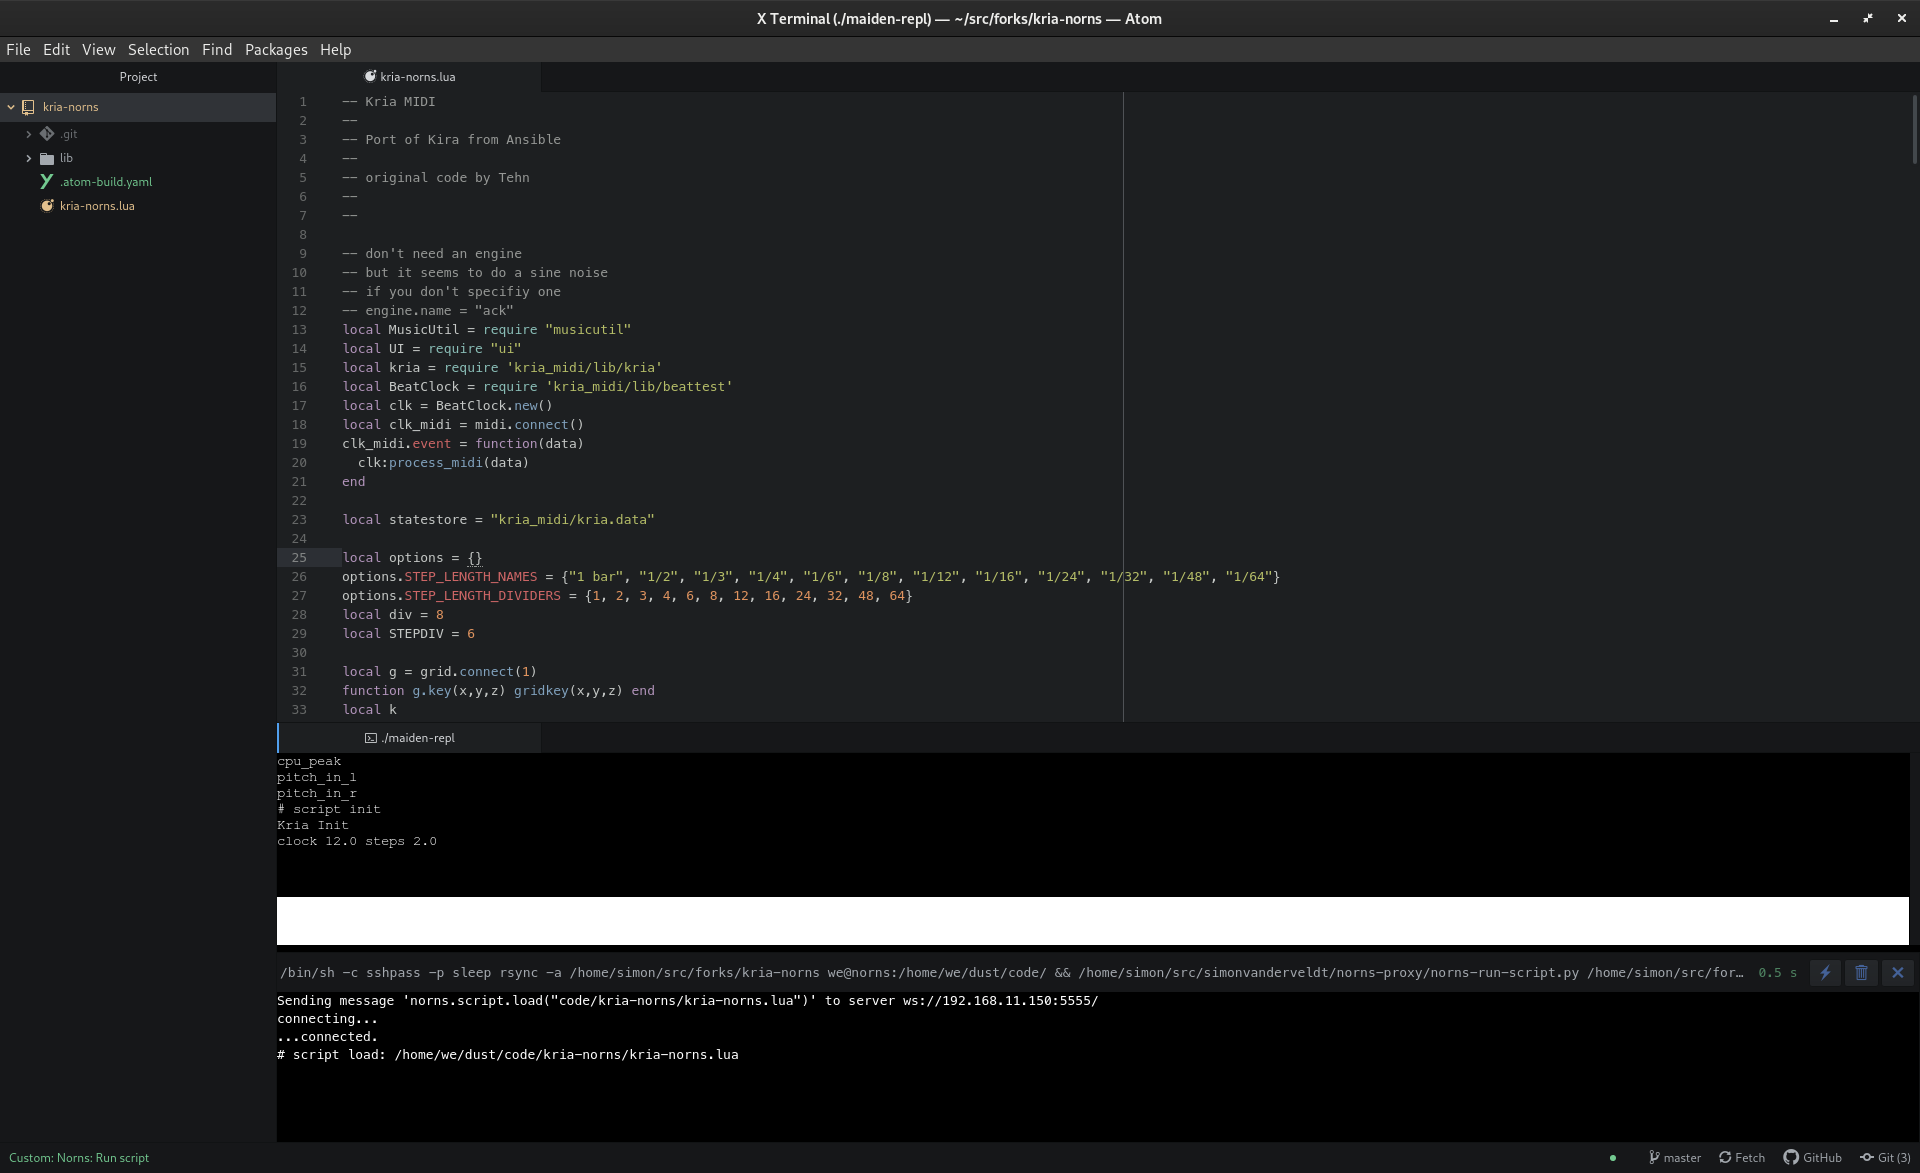Open the Selection menu
Image resolution: width=1920 pixels, height=1173 pixels.
pos(158,50)
